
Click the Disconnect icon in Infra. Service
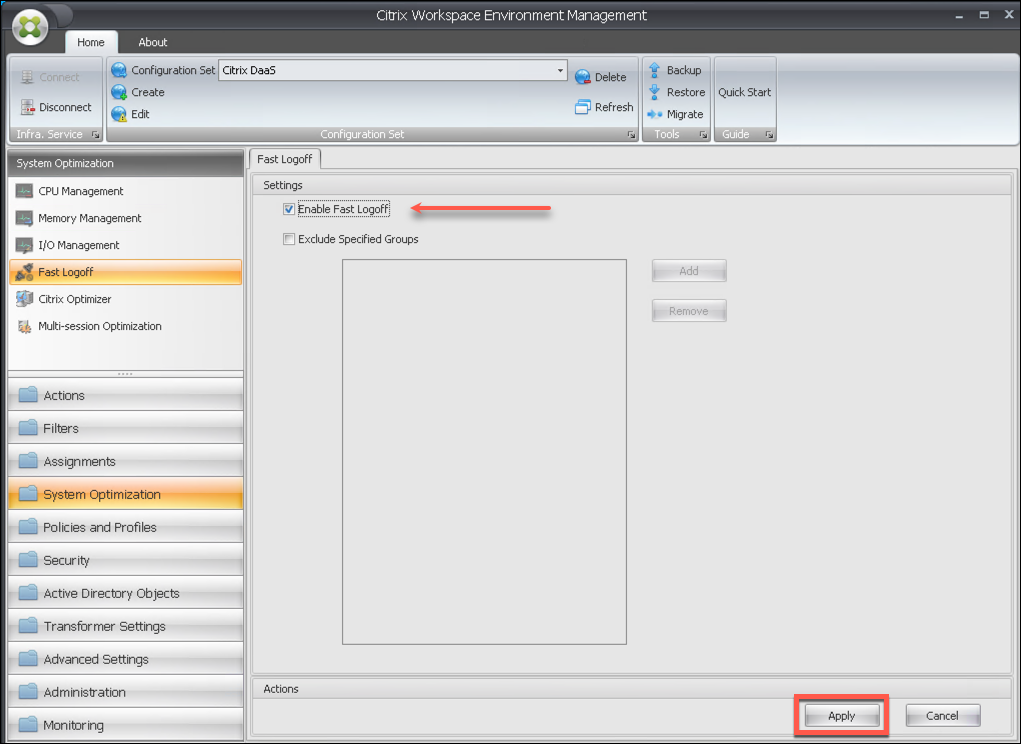click(x=27, y=107)
